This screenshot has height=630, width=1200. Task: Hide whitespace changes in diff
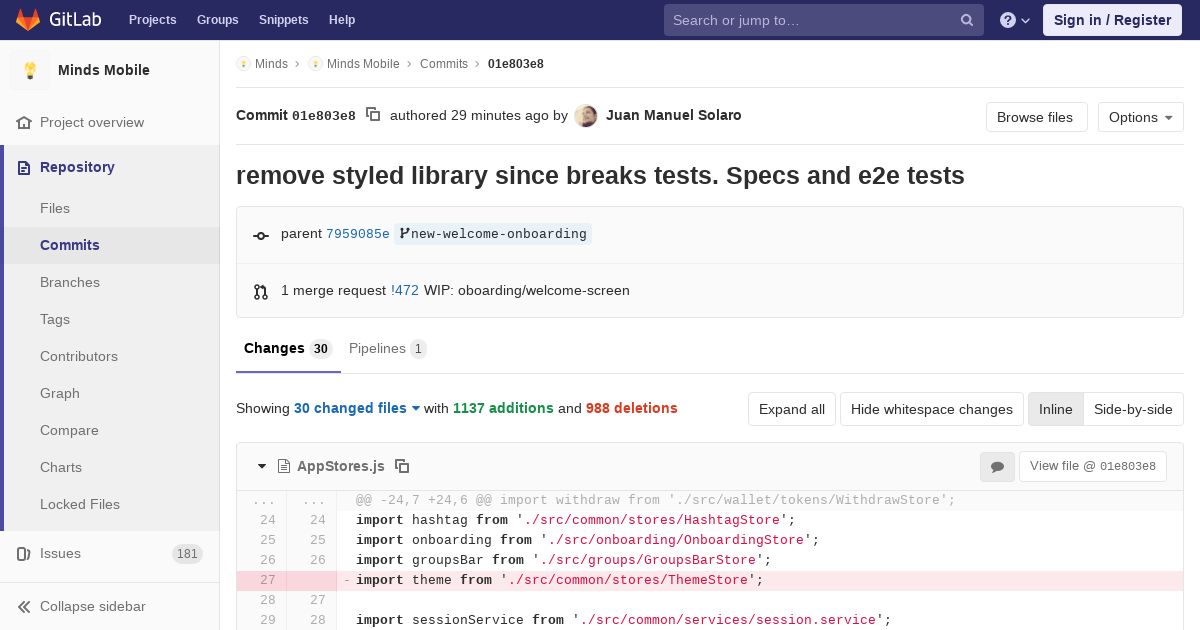click(x=932, y=409)
